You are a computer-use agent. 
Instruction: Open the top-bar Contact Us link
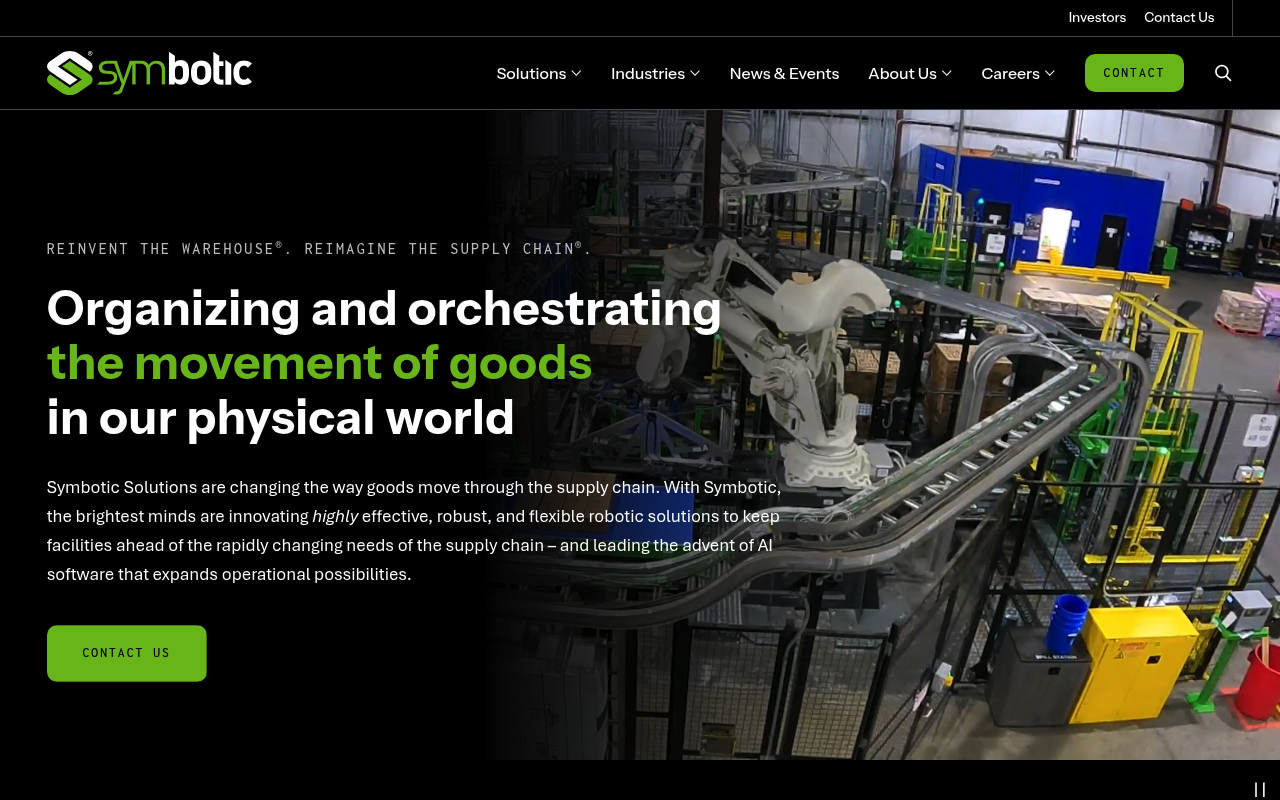point(1179,17)
